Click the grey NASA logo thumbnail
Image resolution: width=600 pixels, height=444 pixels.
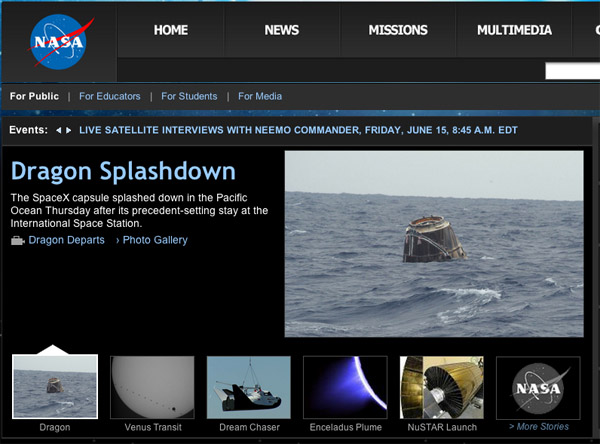tap(538, 388)
